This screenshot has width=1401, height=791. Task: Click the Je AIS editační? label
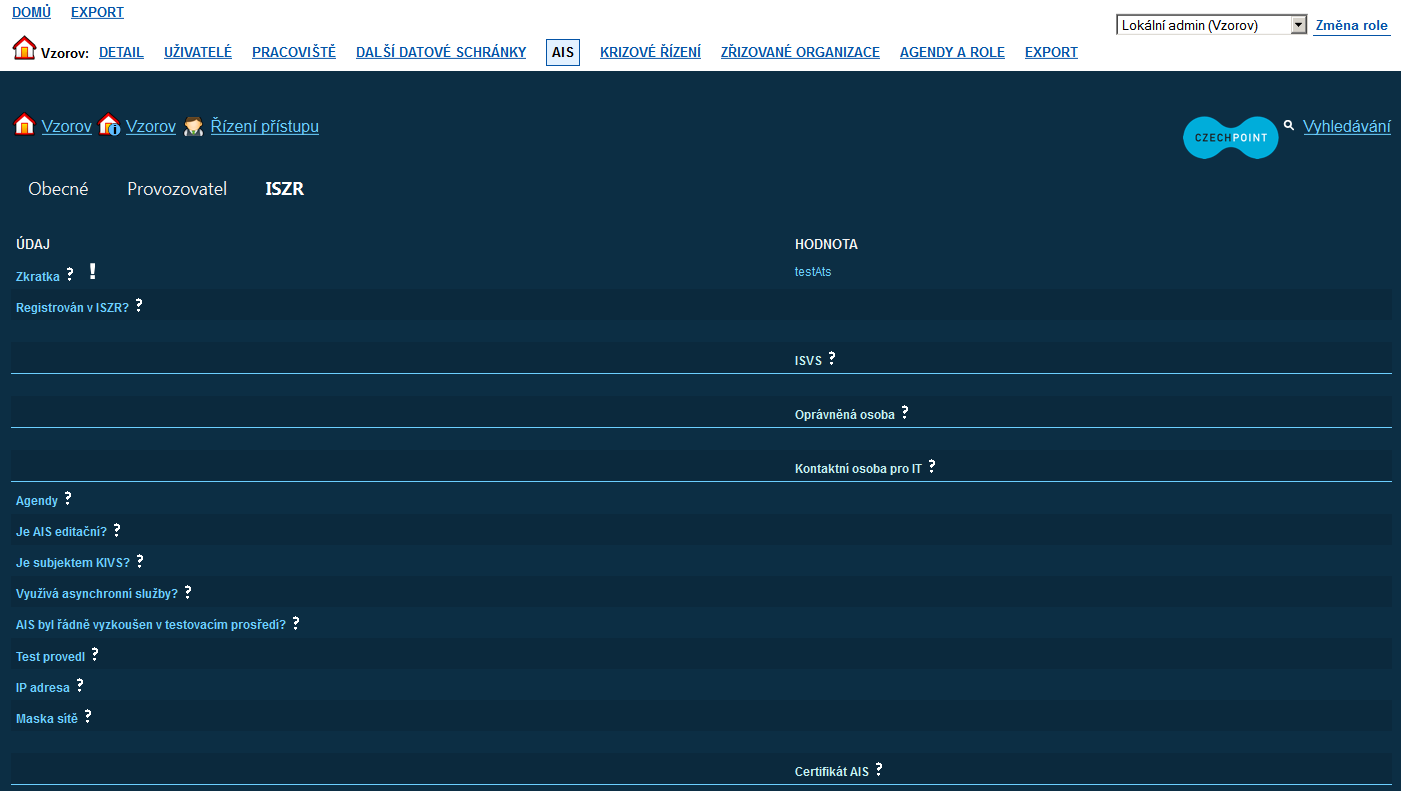(61, 532)
